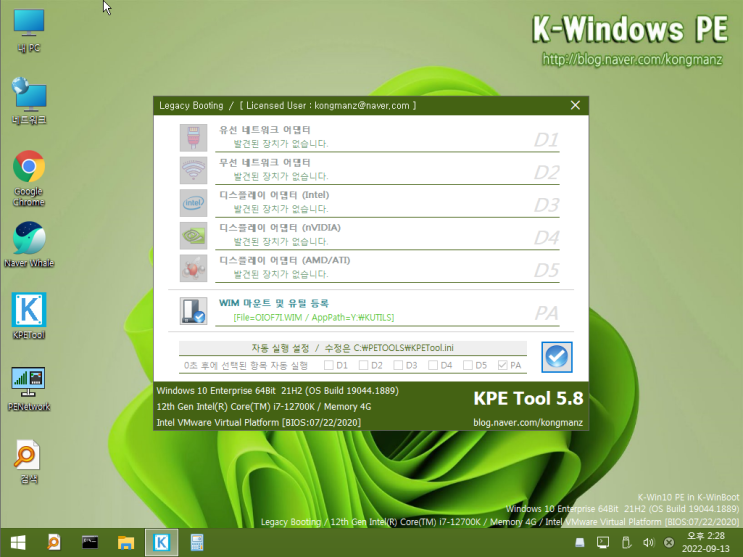Click the drive tray icon

(x=580, y=542)
